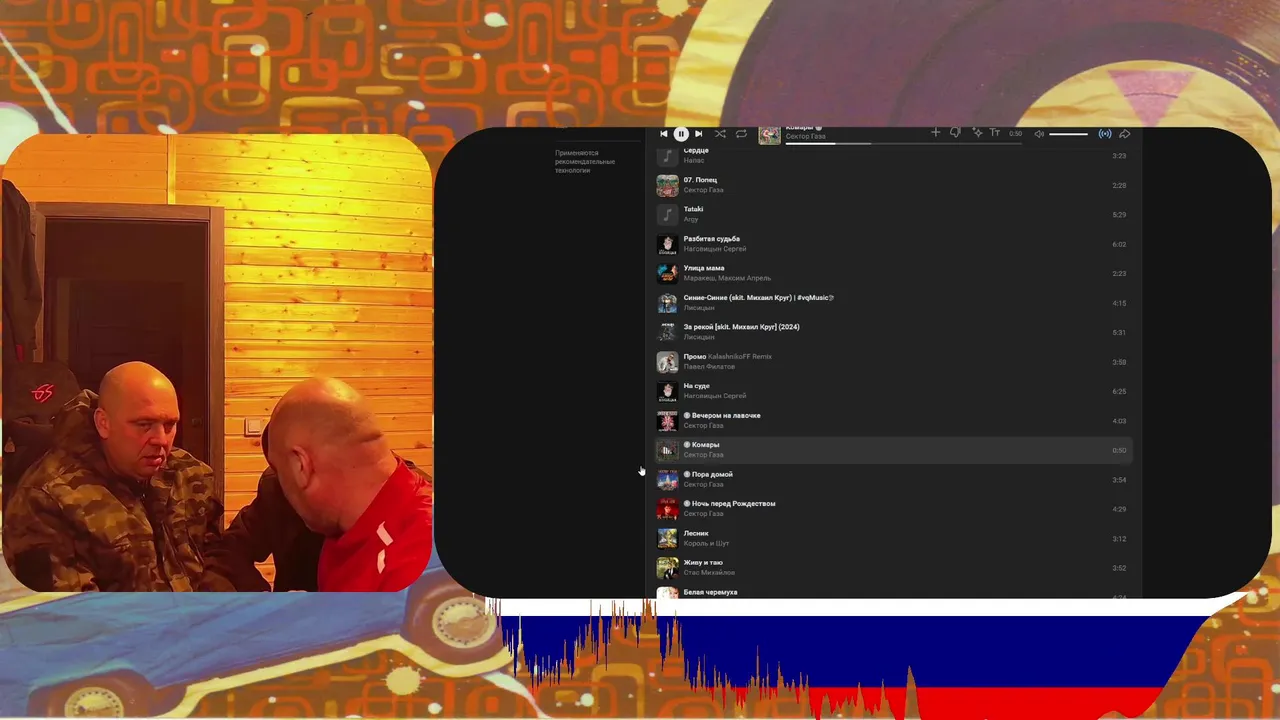This screenshot has height=720, width=1280.
Task: Open artist Павел Филатов
Action: pos(709,367)
